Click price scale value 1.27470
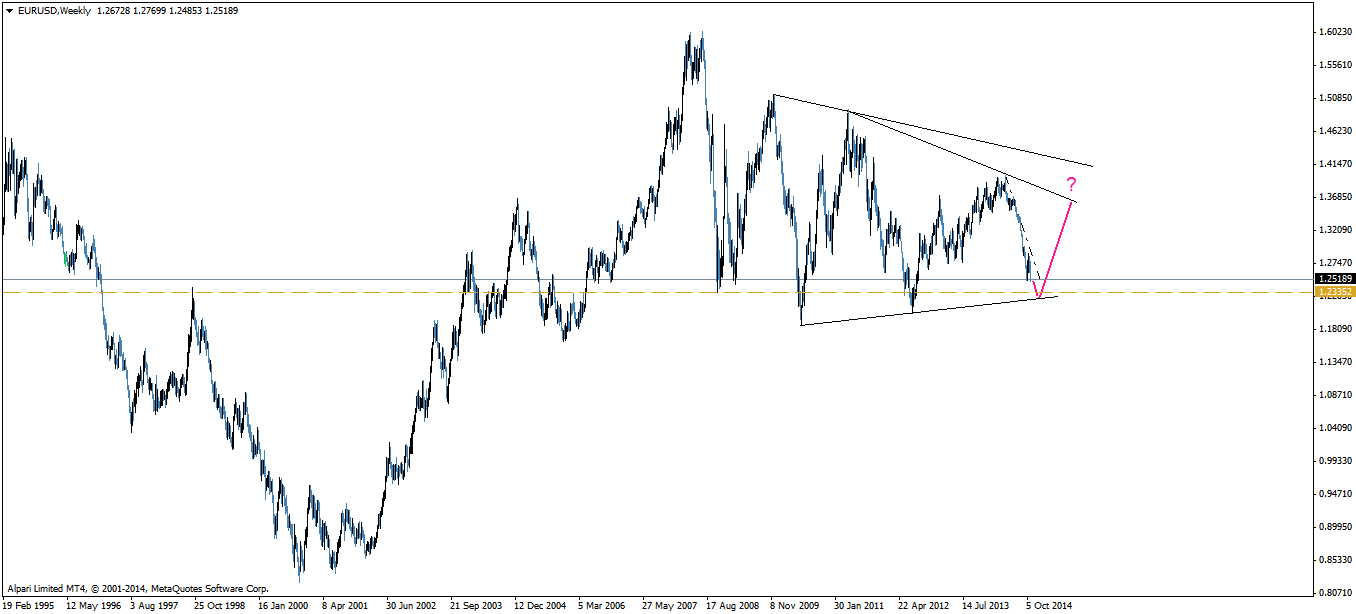 click(x=1337, y=263)
